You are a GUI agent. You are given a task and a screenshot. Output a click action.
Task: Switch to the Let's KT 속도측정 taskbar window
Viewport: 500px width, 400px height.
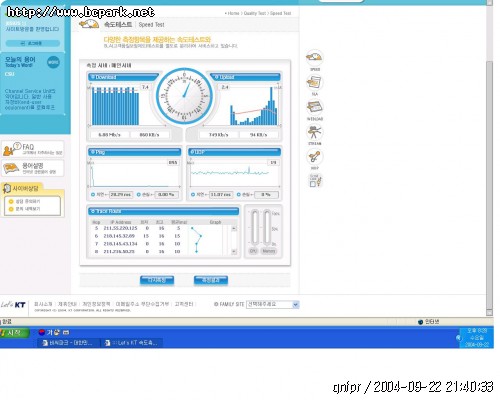coord(132,343)
